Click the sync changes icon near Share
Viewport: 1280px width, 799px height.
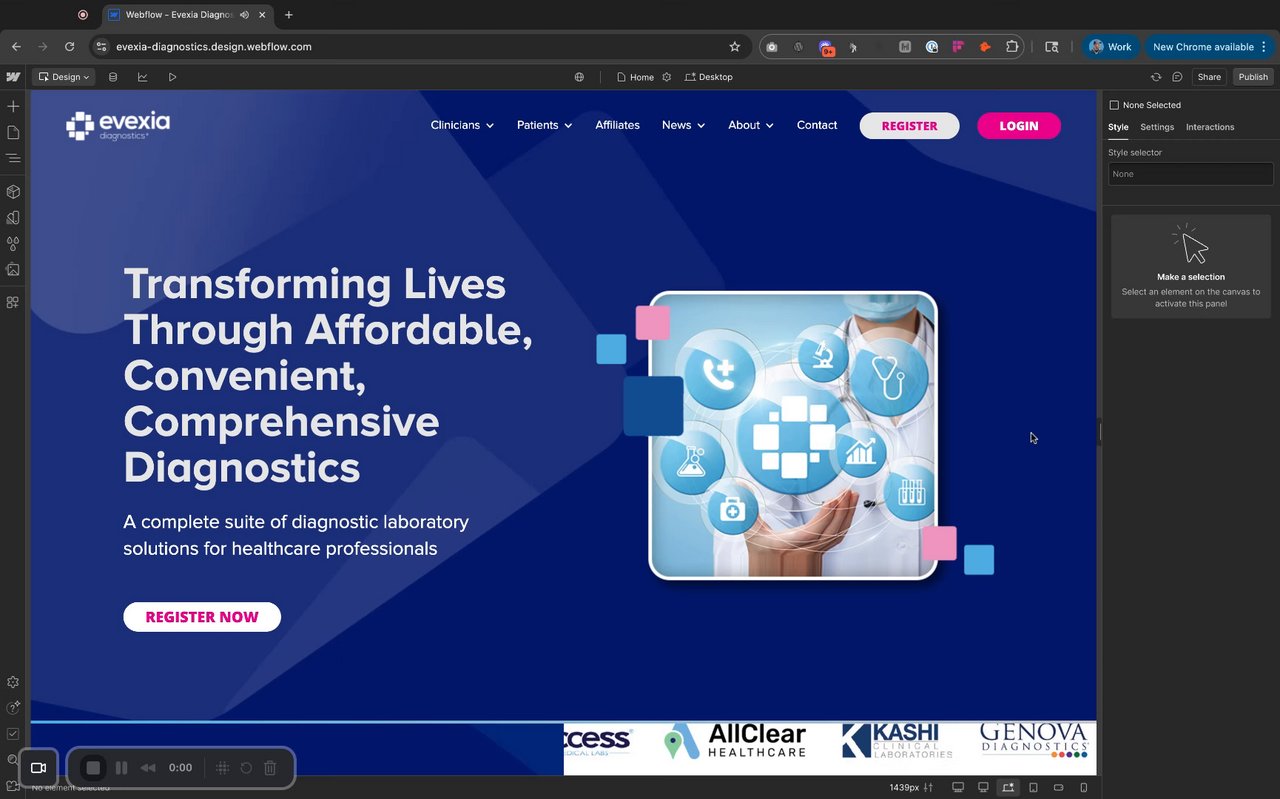point(1156,77)
